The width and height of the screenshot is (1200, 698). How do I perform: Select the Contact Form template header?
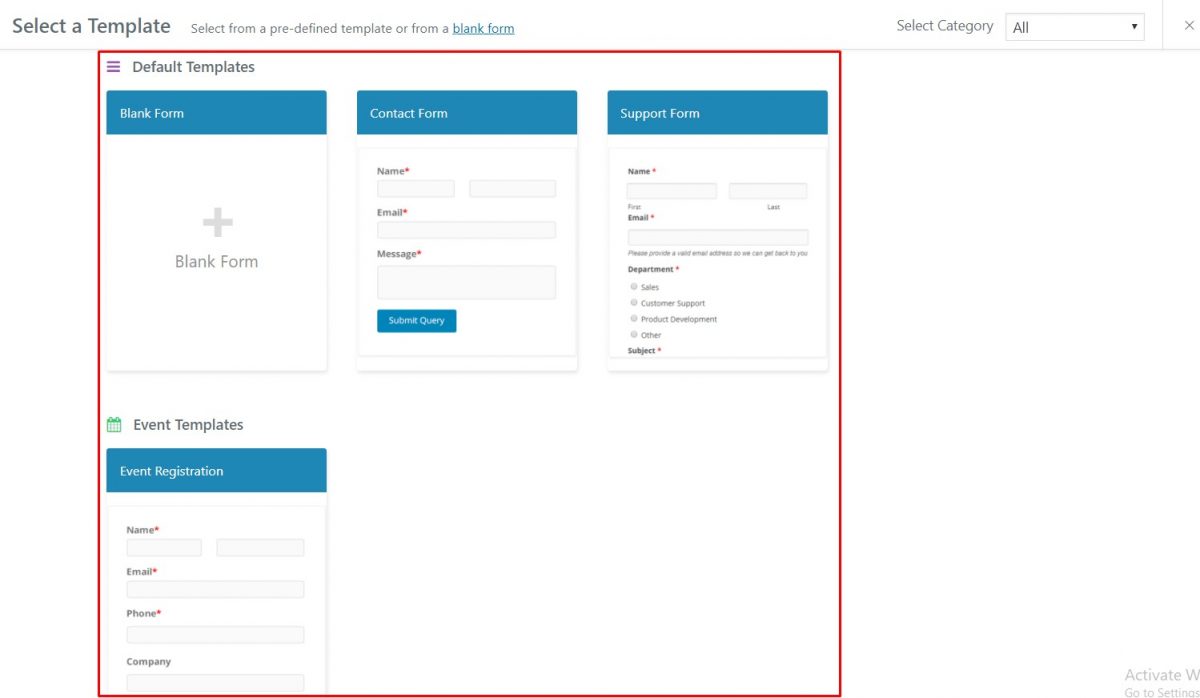pyautogui.click(x=466, y=112)
